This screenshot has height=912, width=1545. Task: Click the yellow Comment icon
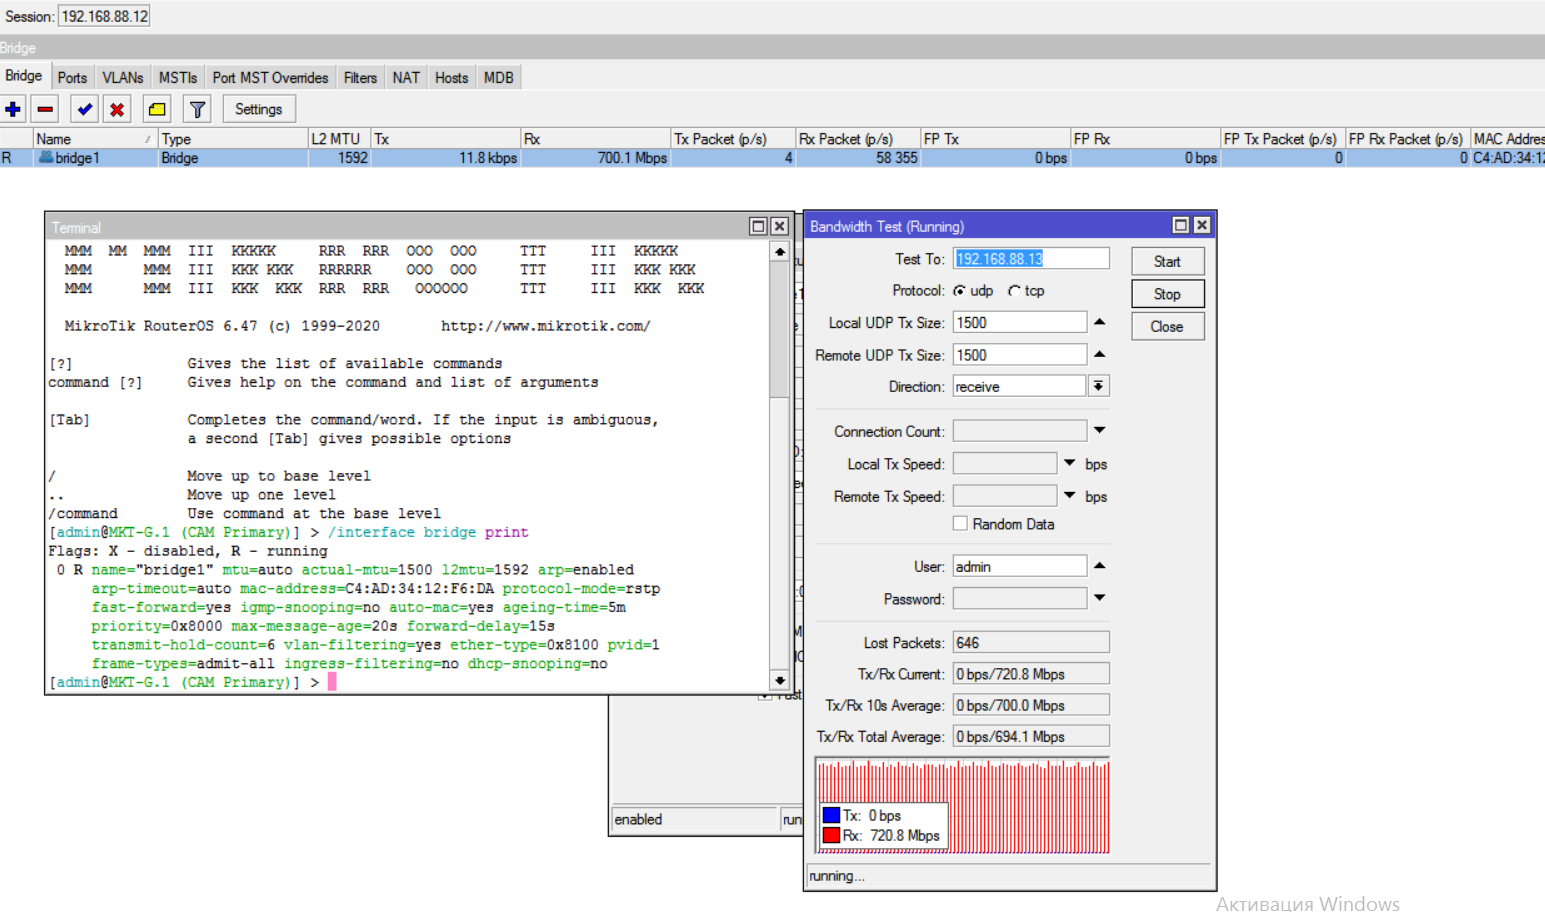157,109
